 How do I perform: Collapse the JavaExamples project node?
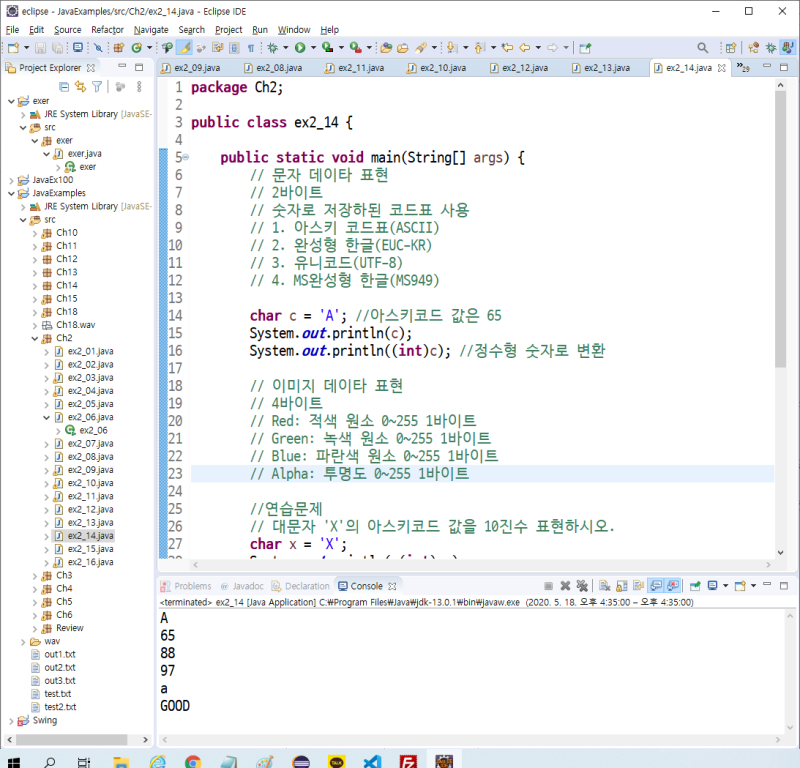(x=11, y=193)
